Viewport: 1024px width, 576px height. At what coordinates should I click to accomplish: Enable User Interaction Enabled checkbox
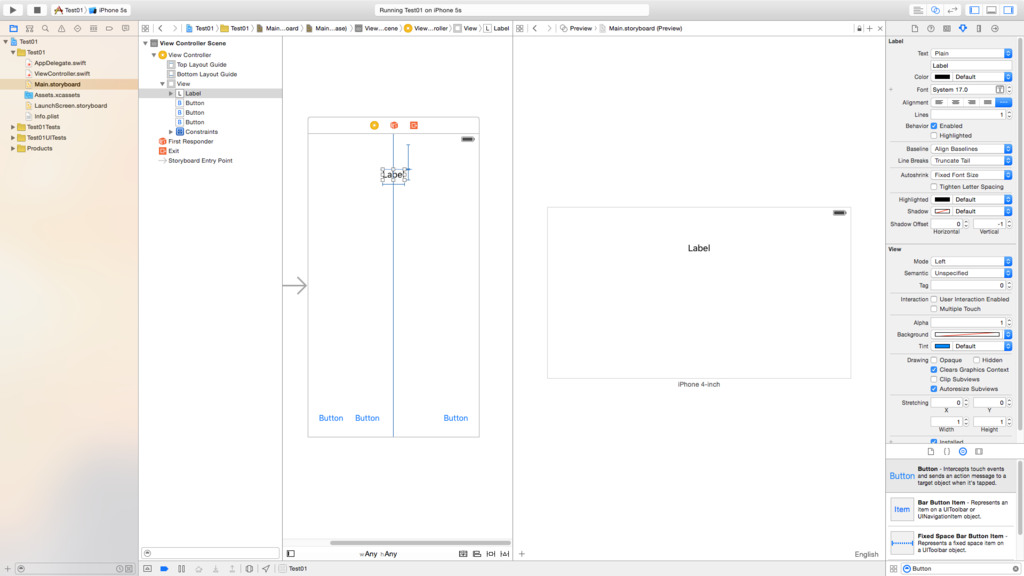click(x=934, y=299)
